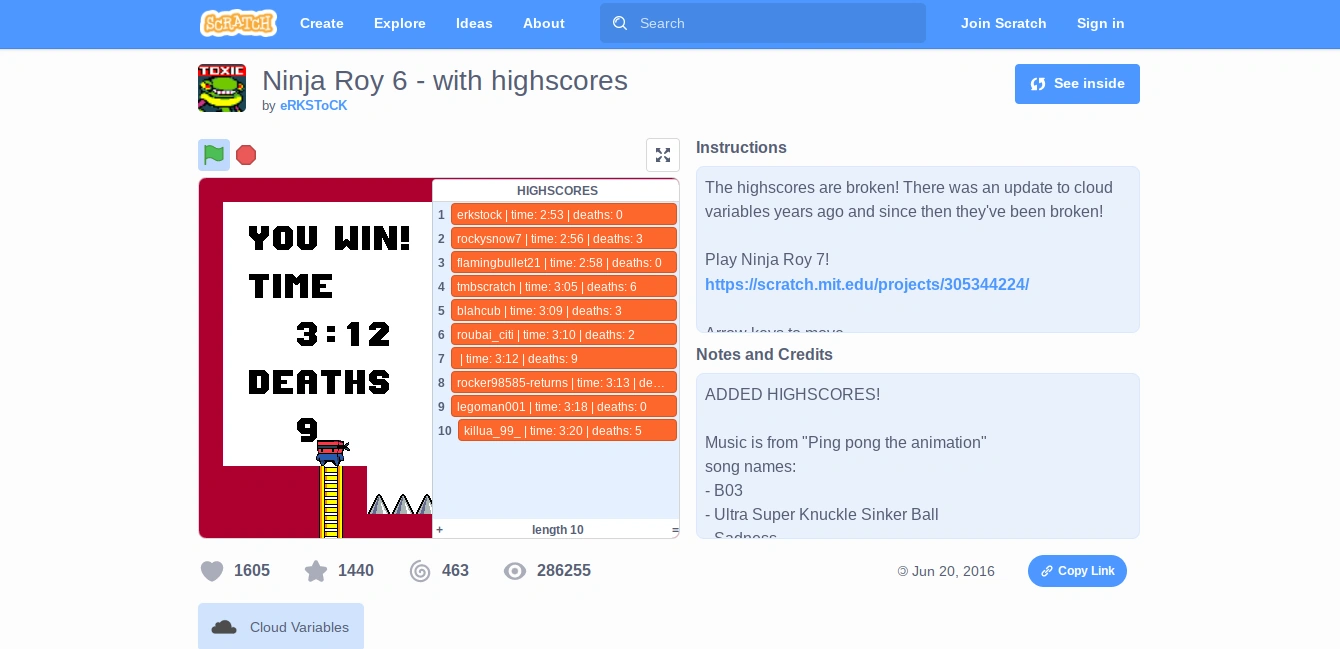Open author eRKSToCK's profile link
Image resolution: width=1340 pixels, height=649 pixels.
pyautogui.click(x=314, y=105)
